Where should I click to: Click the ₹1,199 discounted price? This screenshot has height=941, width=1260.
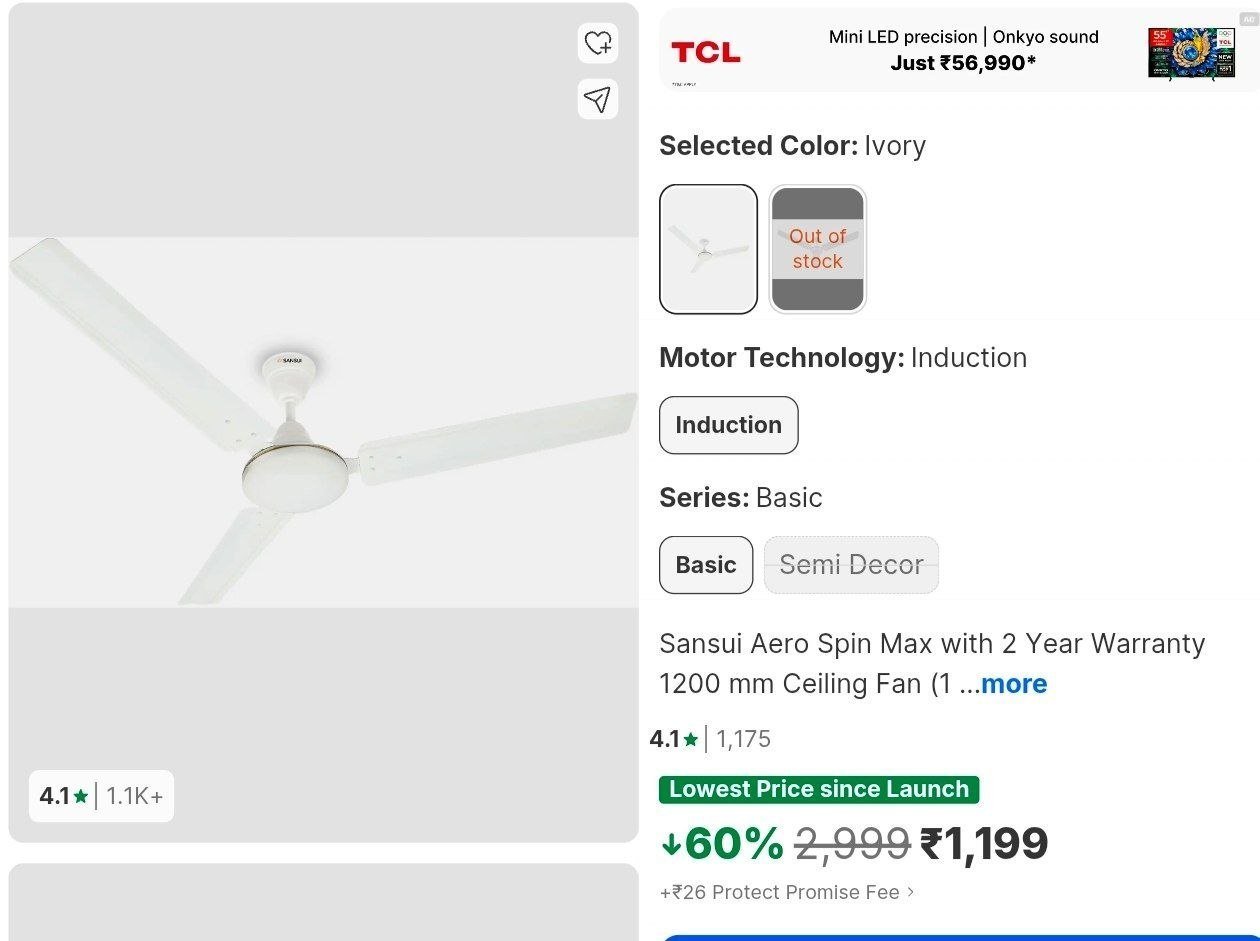(x=984, y=844)
